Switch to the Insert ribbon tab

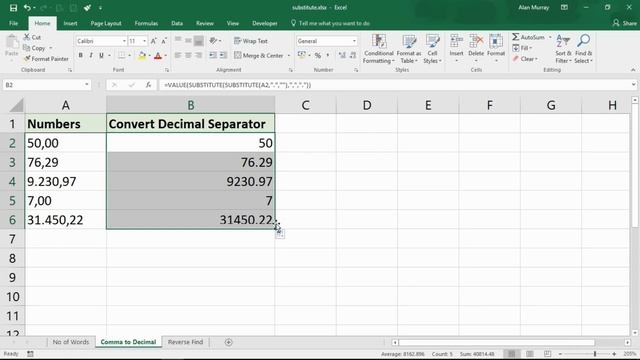(x=70, y=23)
